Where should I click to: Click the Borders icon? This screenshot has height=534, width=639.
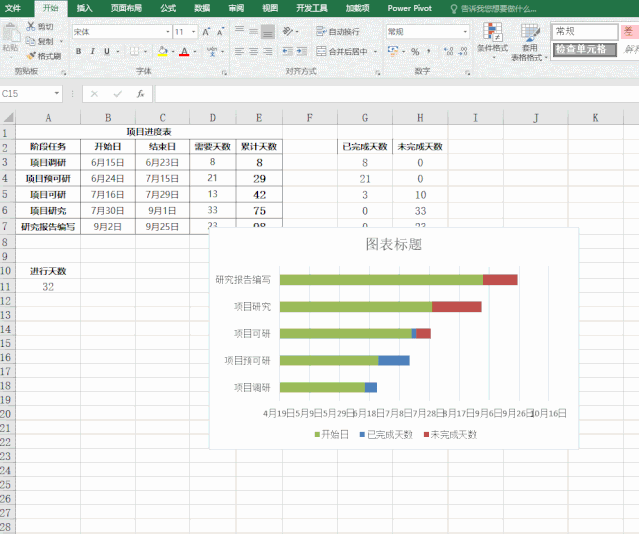point(134,51)
